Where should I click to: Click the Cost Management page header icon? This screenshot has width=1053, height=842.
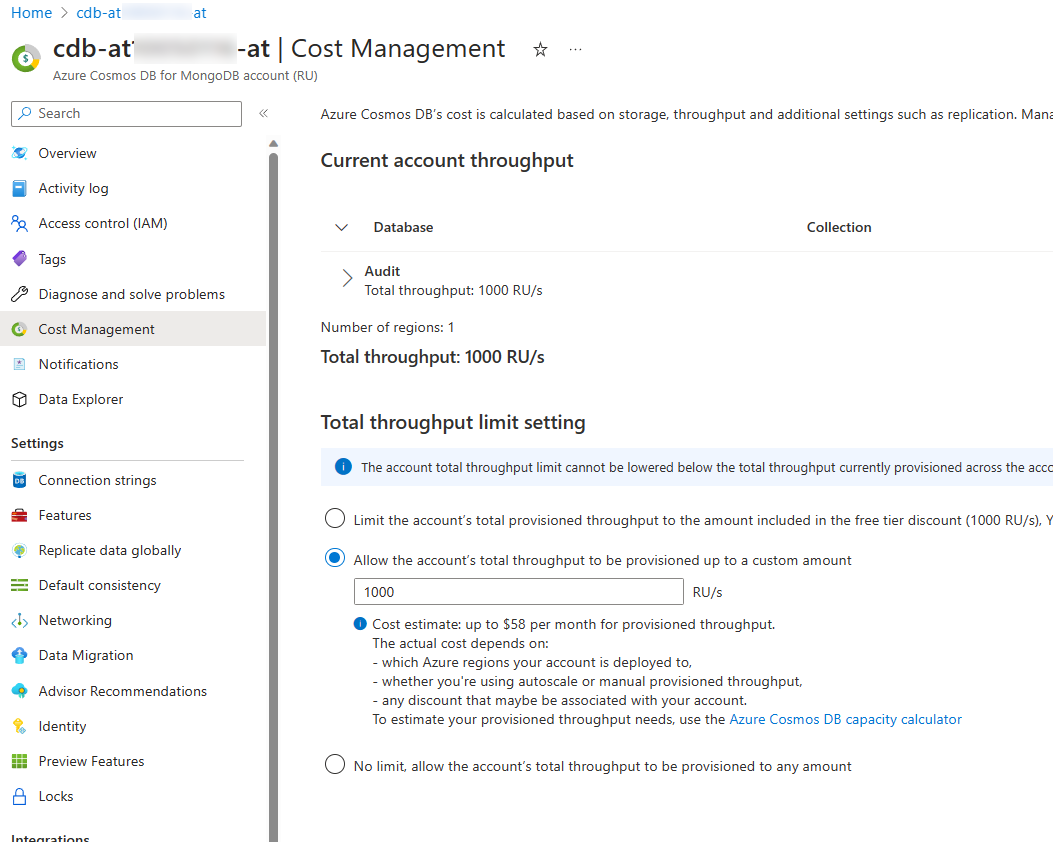(26, 58)
